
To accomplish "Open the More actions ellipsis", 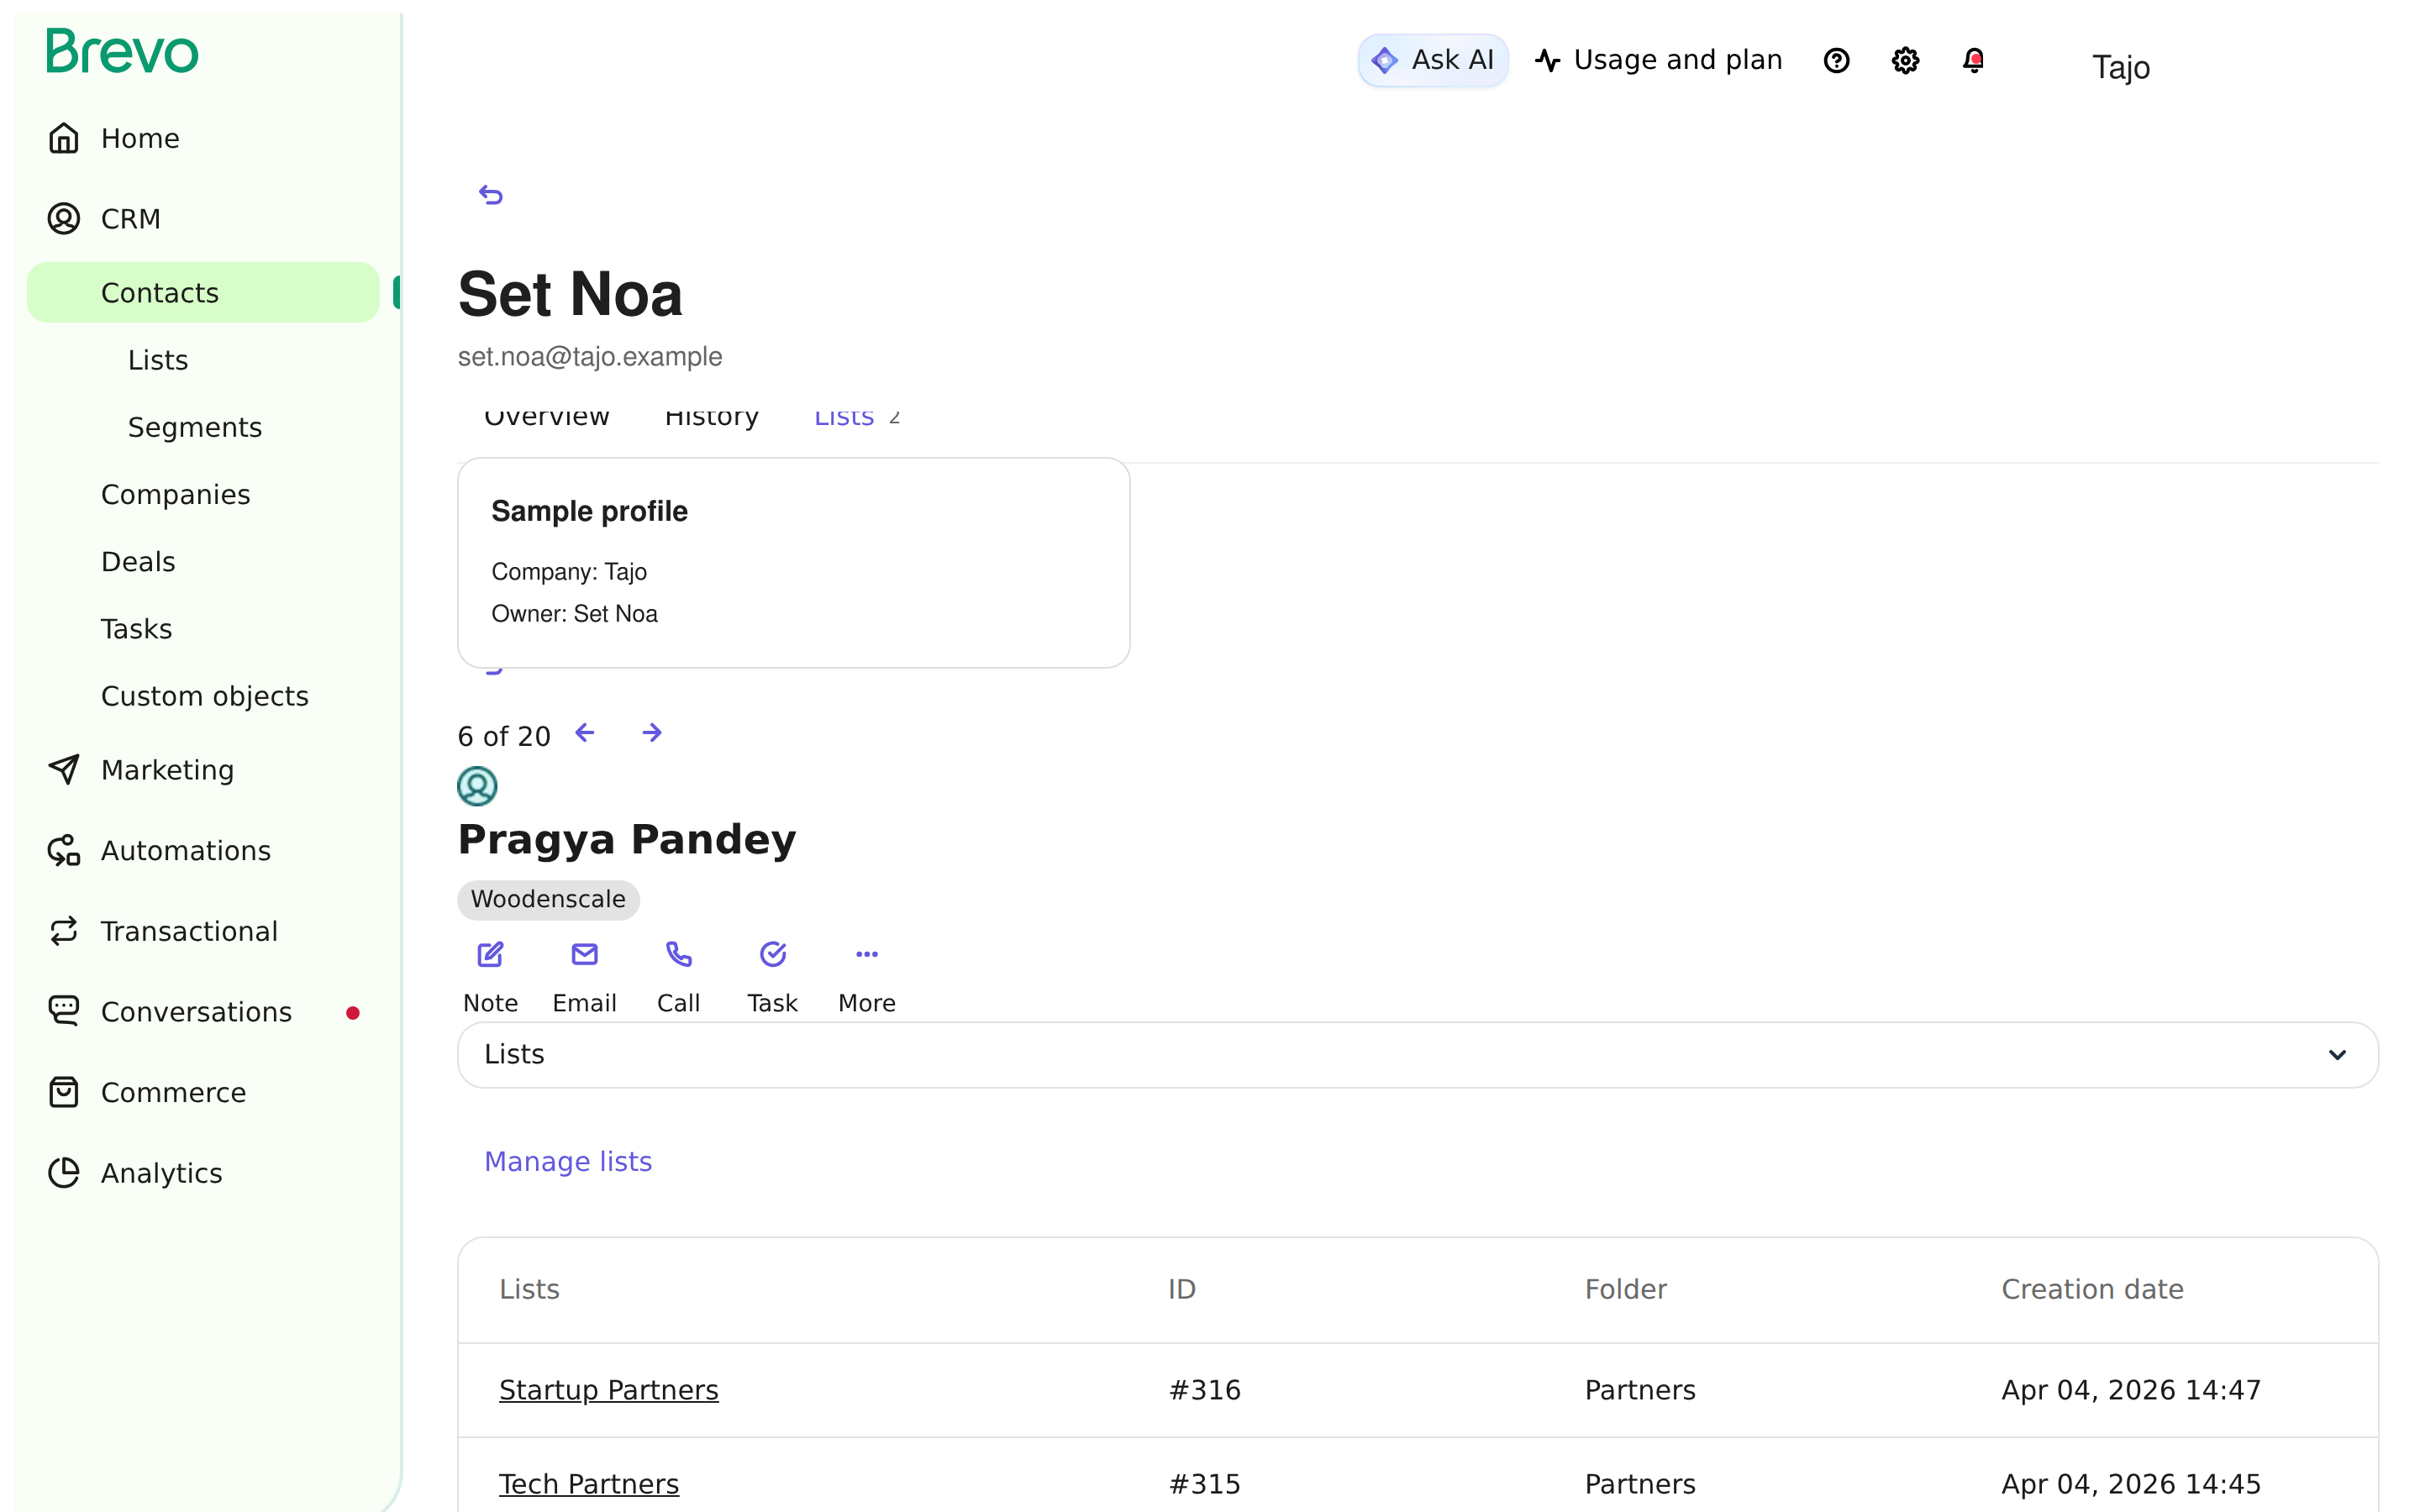I will tap(867, 954).
